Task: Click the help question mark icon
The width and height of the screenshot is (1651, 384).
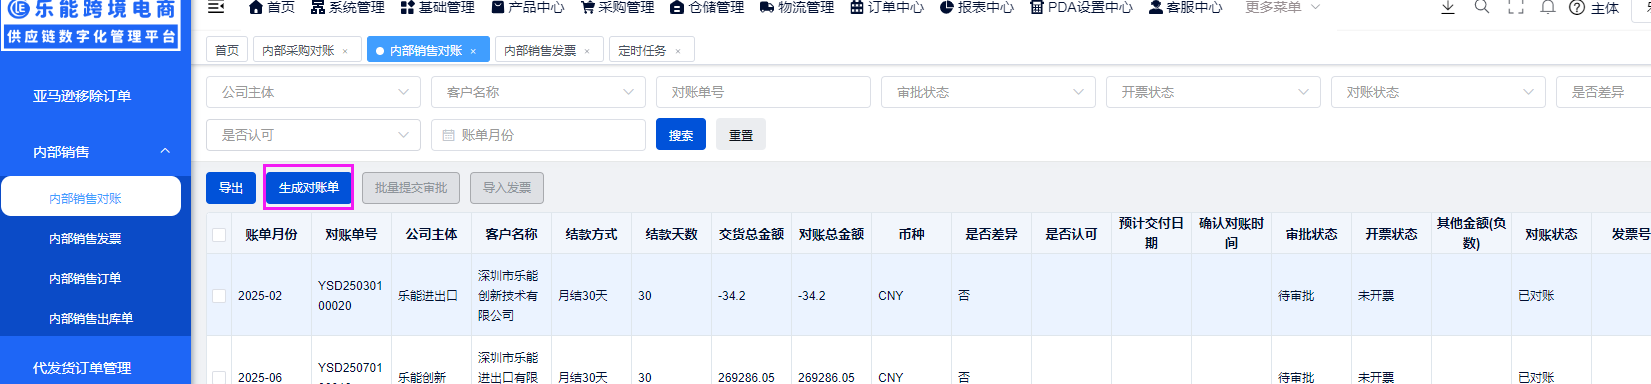Action: click(1577, 8)
